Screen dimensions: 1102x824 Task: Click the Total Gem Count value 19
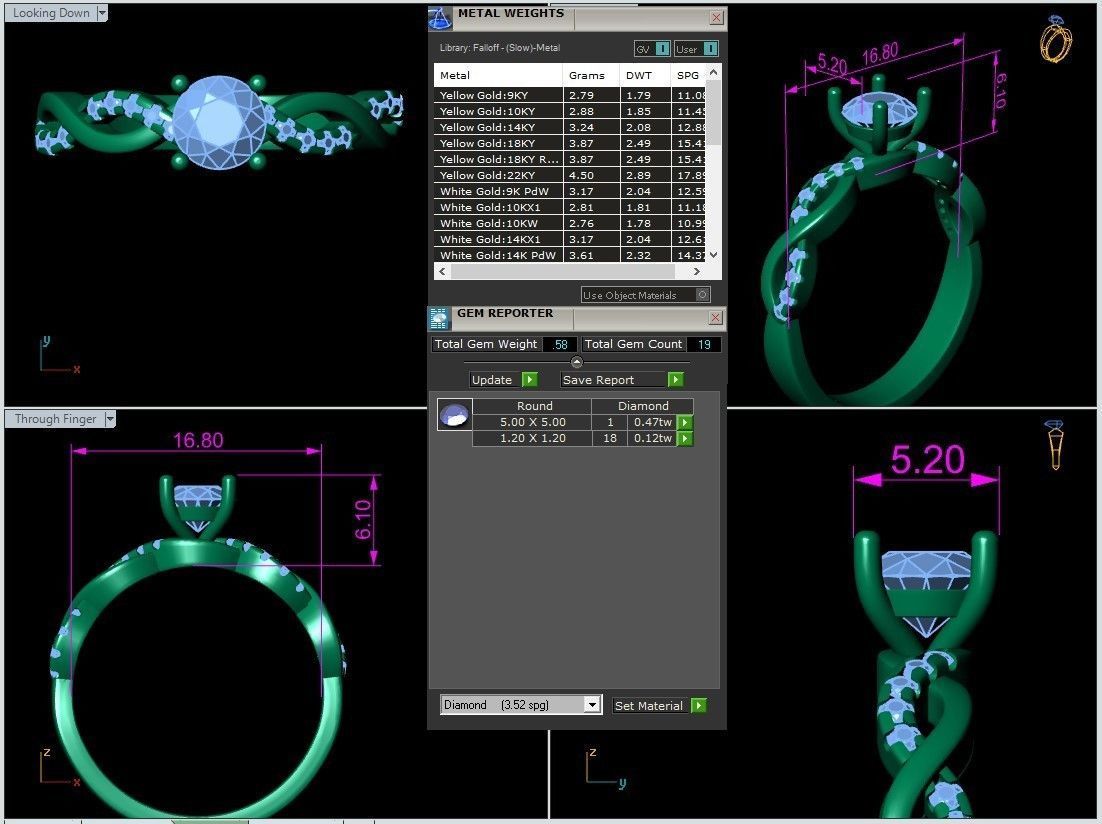[704, 345]
